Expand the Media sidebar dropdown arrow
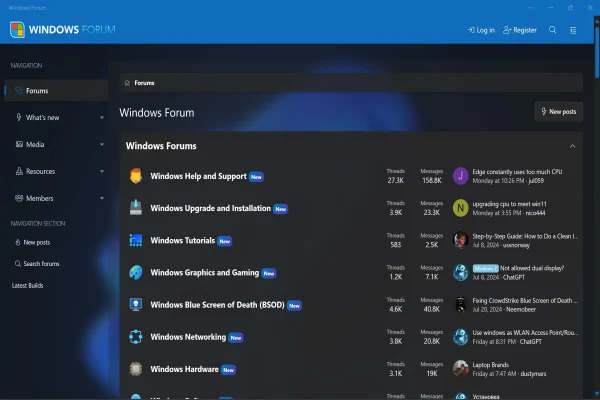The height and width of the screenshot is (400, 600). (x=102, y=145)
